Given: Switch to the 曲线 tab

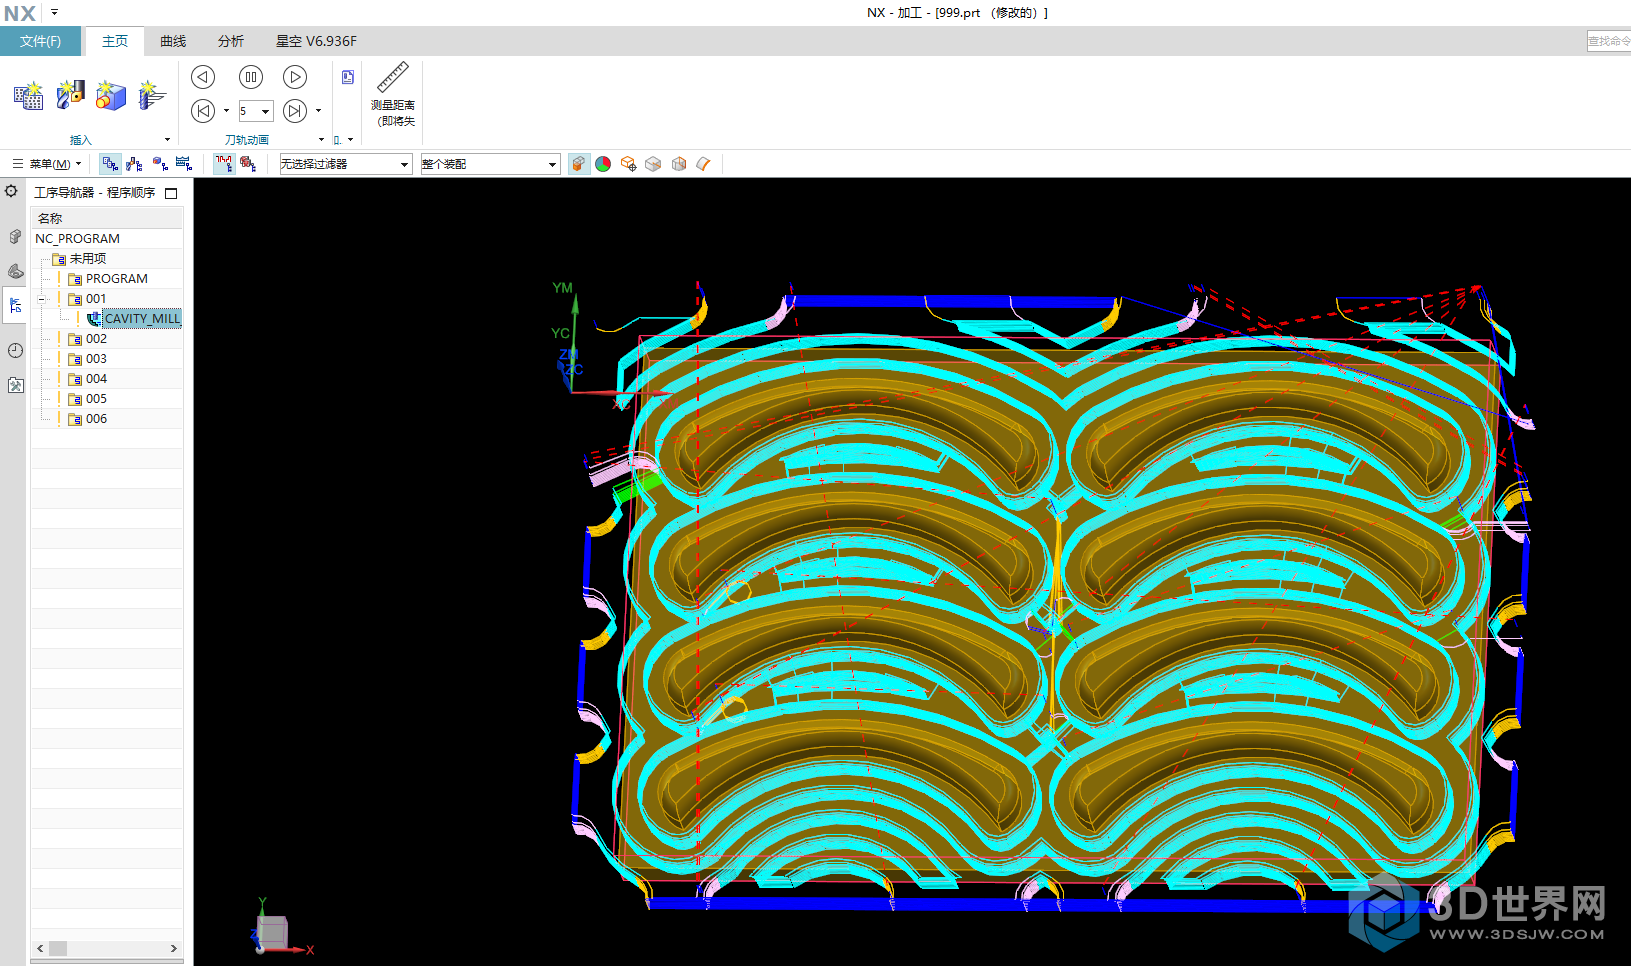Looking at the screenshot, I should click(x=173, y=41).
